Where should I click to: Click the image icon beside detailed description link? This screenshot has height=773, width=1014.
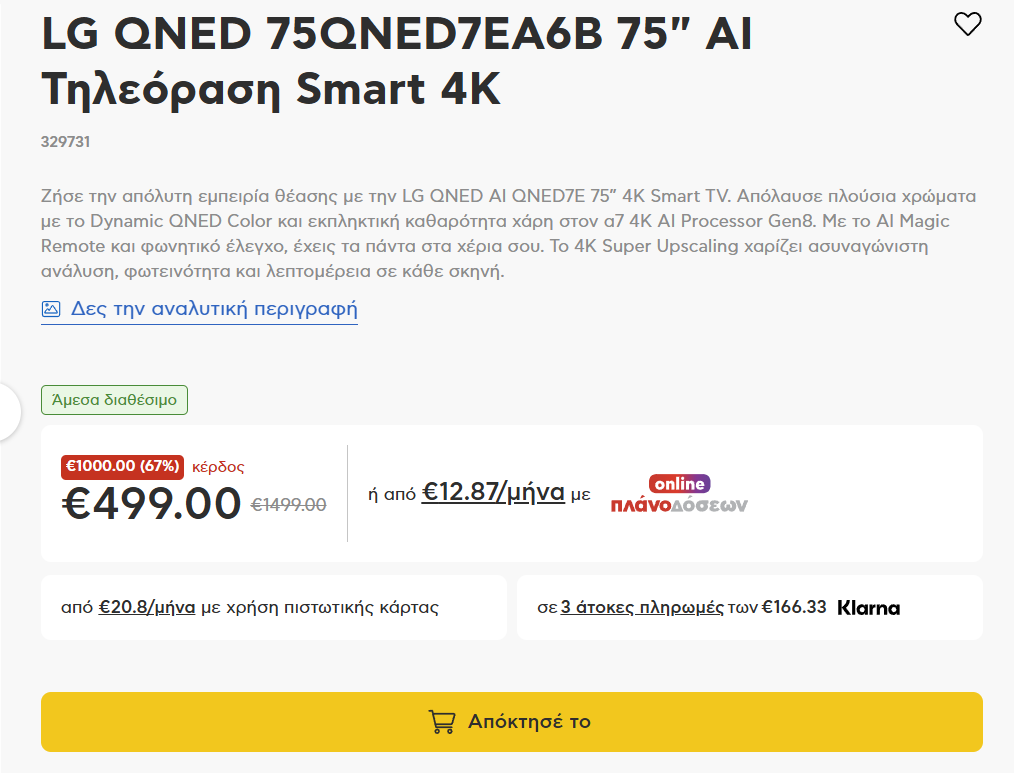[51, 309]
